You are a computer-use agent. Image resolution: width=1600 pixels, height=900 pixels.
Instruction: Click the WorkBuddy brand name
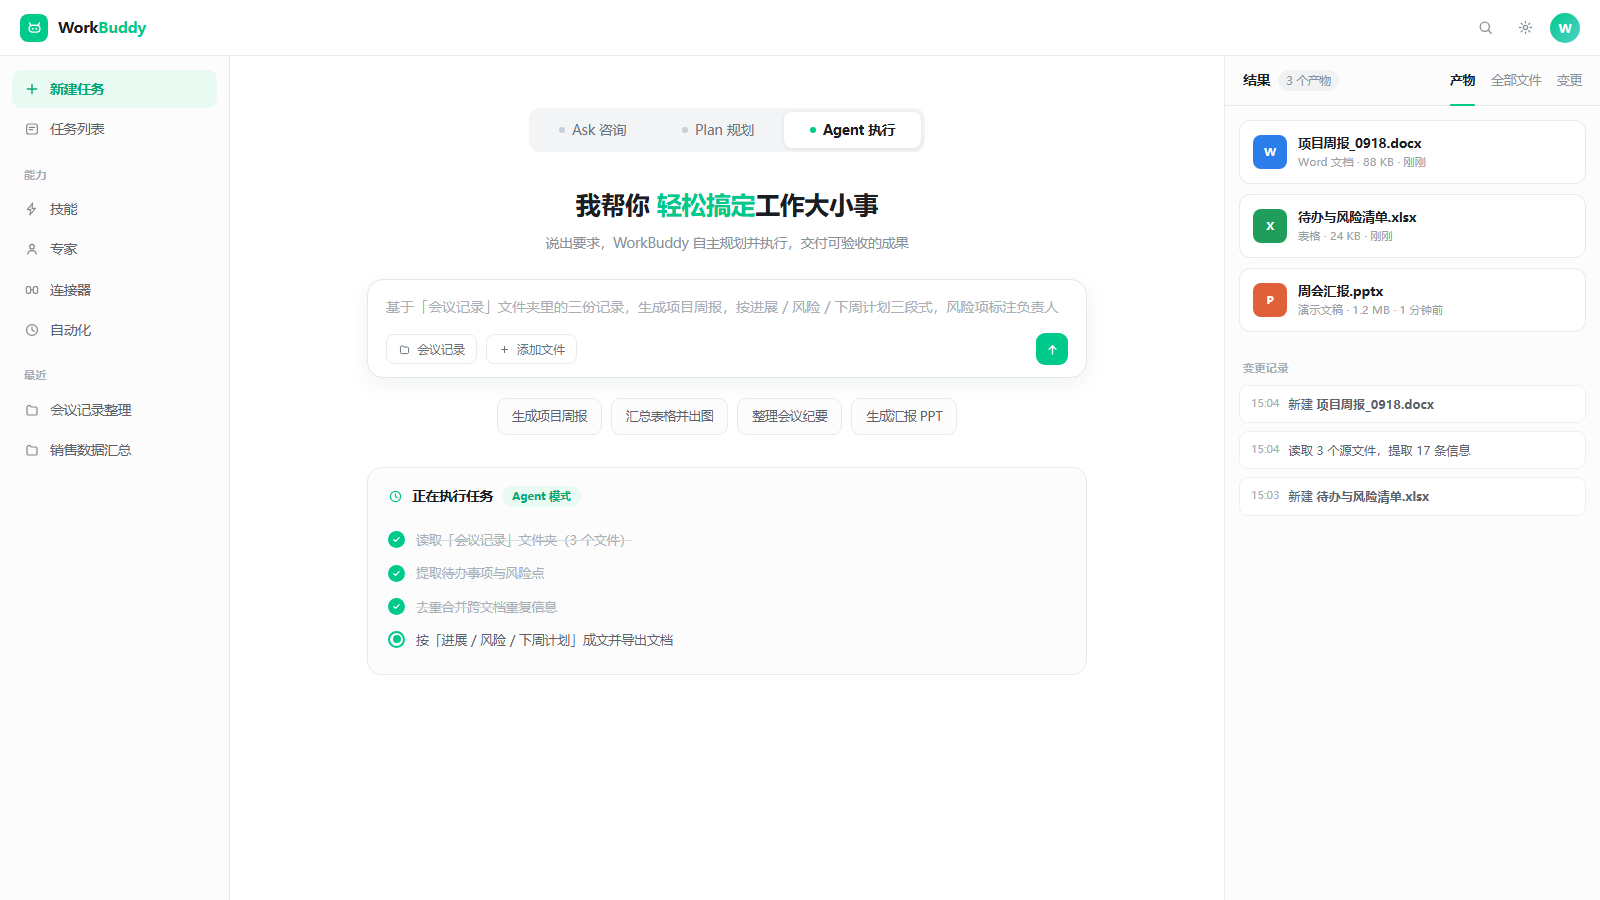(102, 28)
